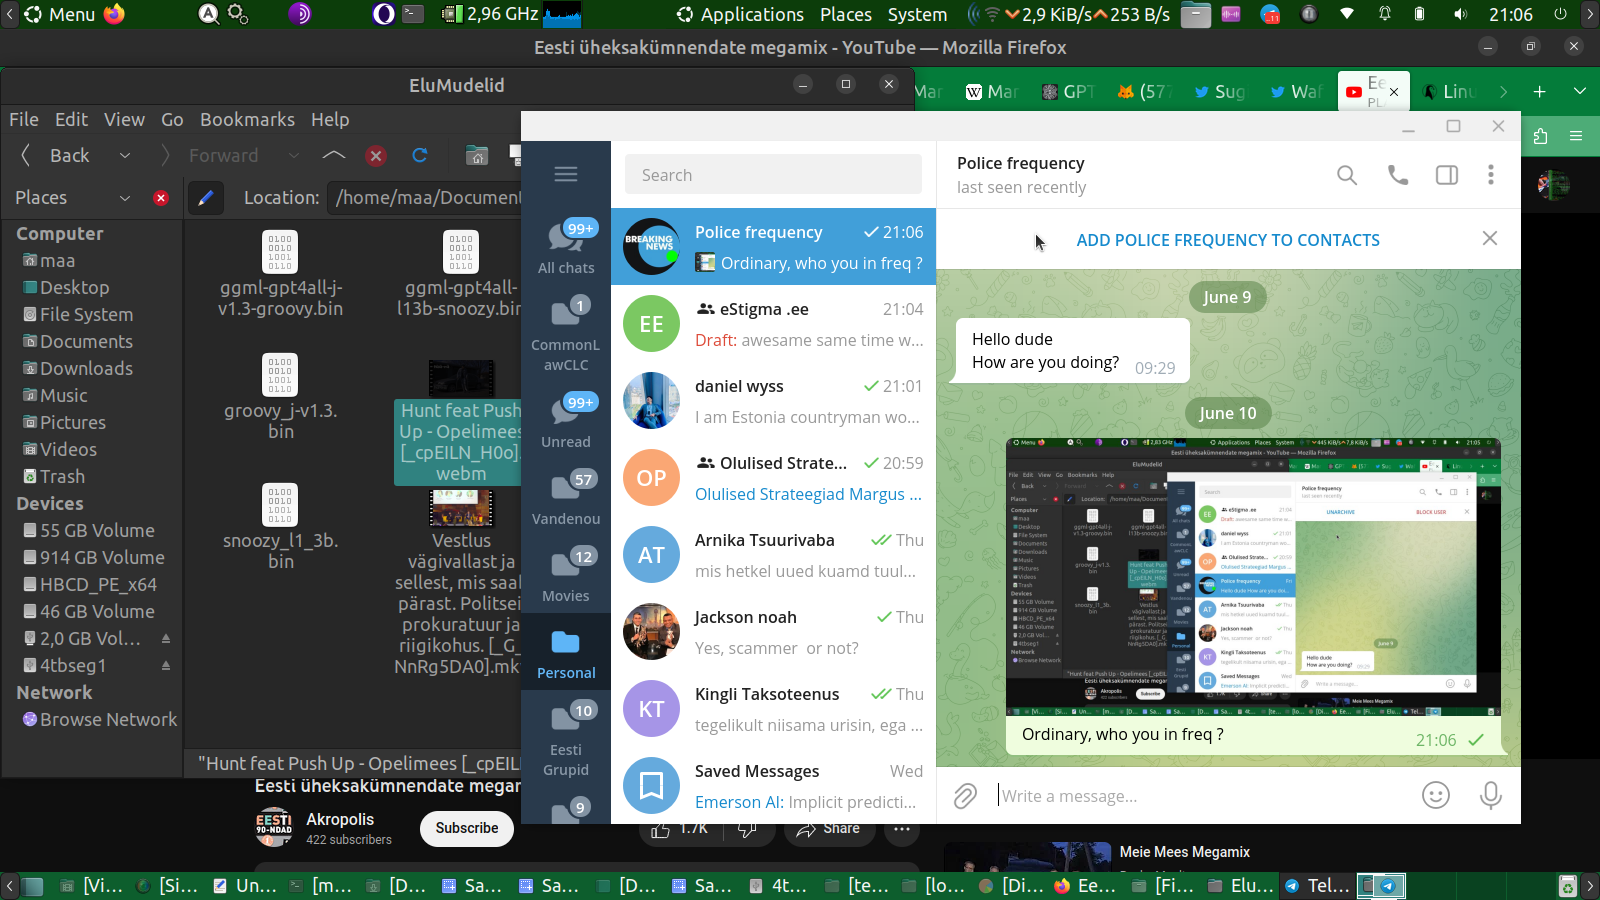The width and height of the screenshot is (1600, 900).
Task: Open the Places menu in top panel
Action: pos(846,14)
